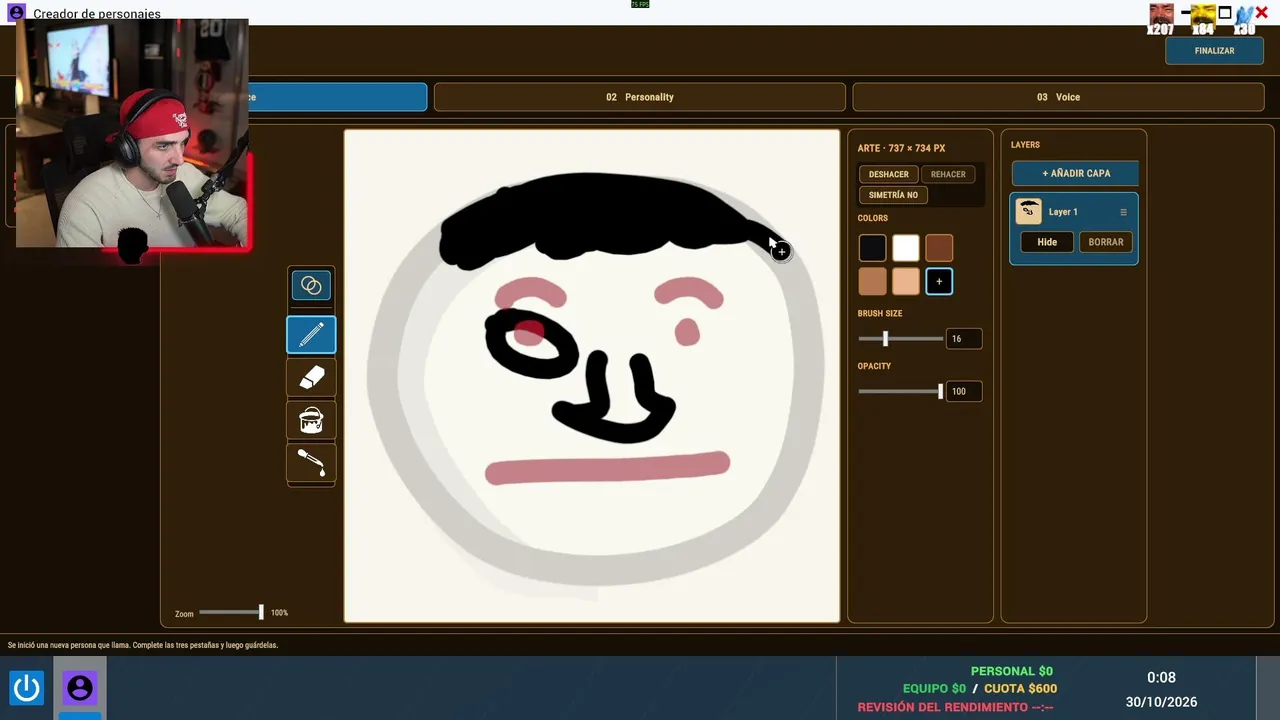Adjust the brush size slider handle

885,339
